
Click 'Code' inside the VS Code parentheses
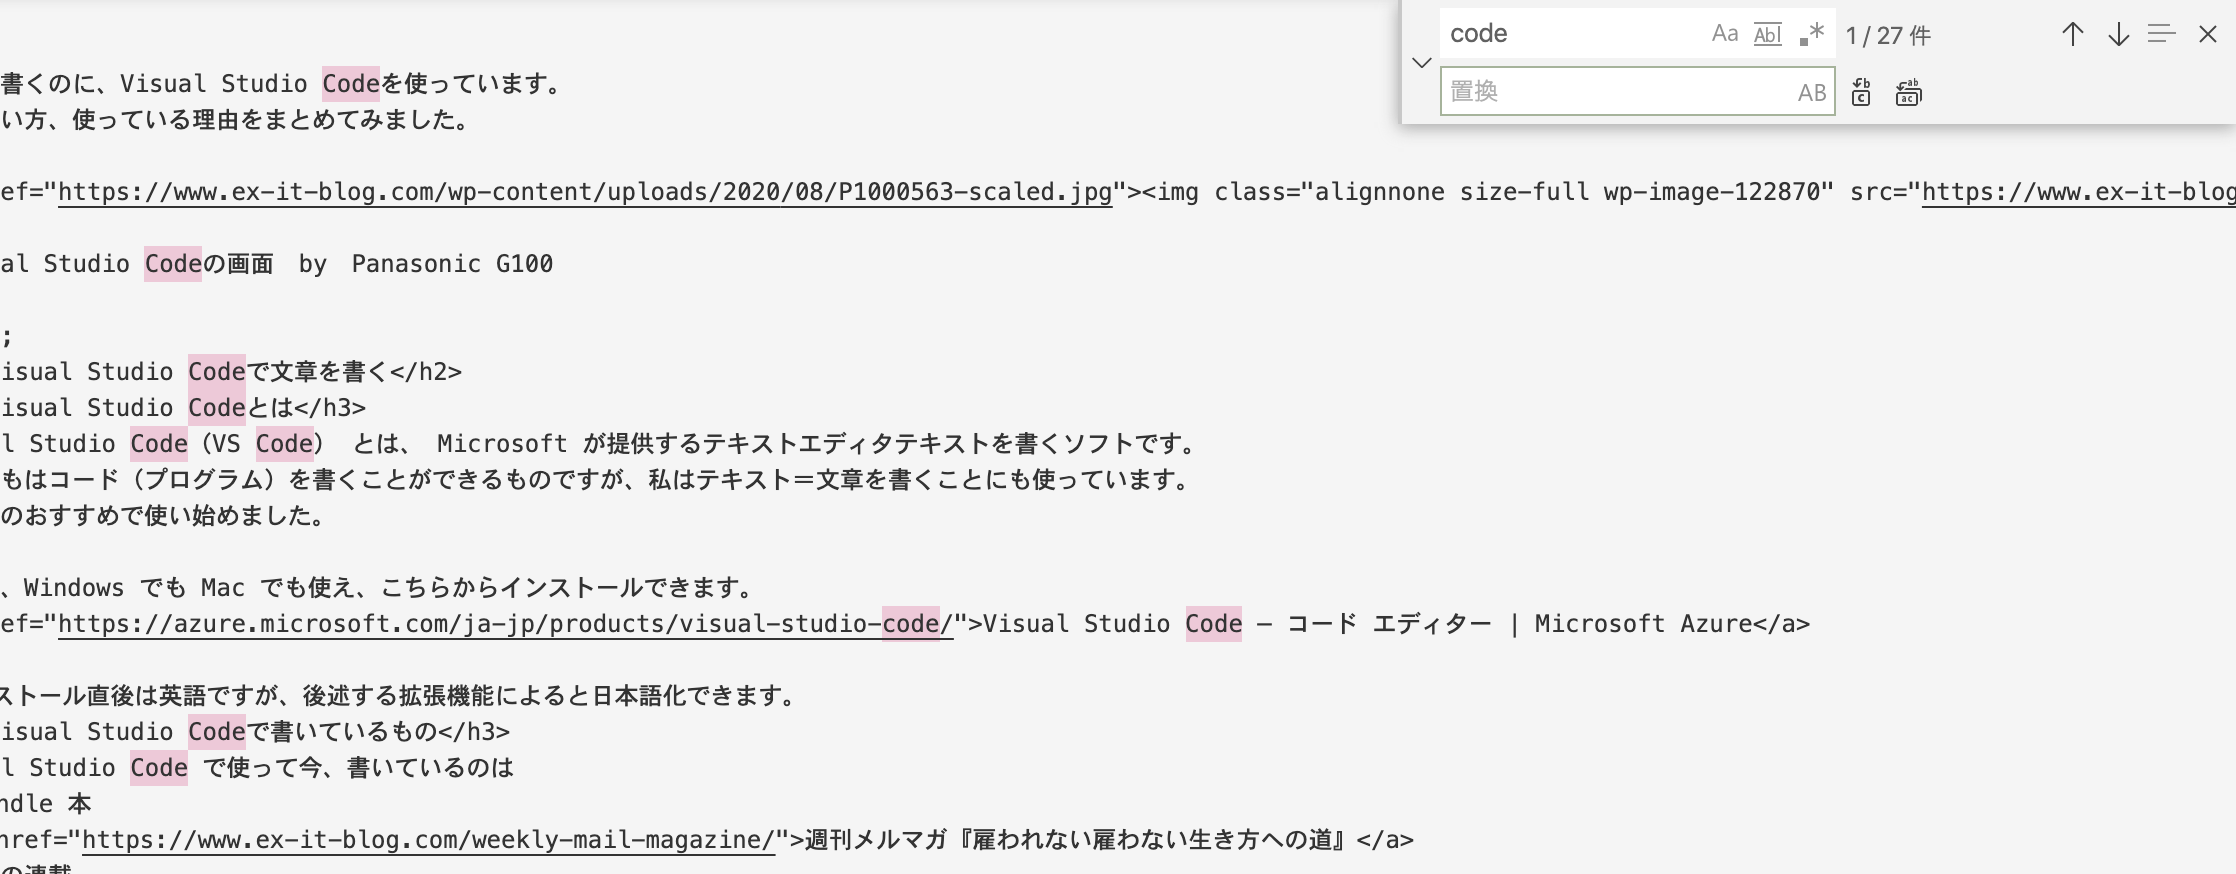click(285, 444)
